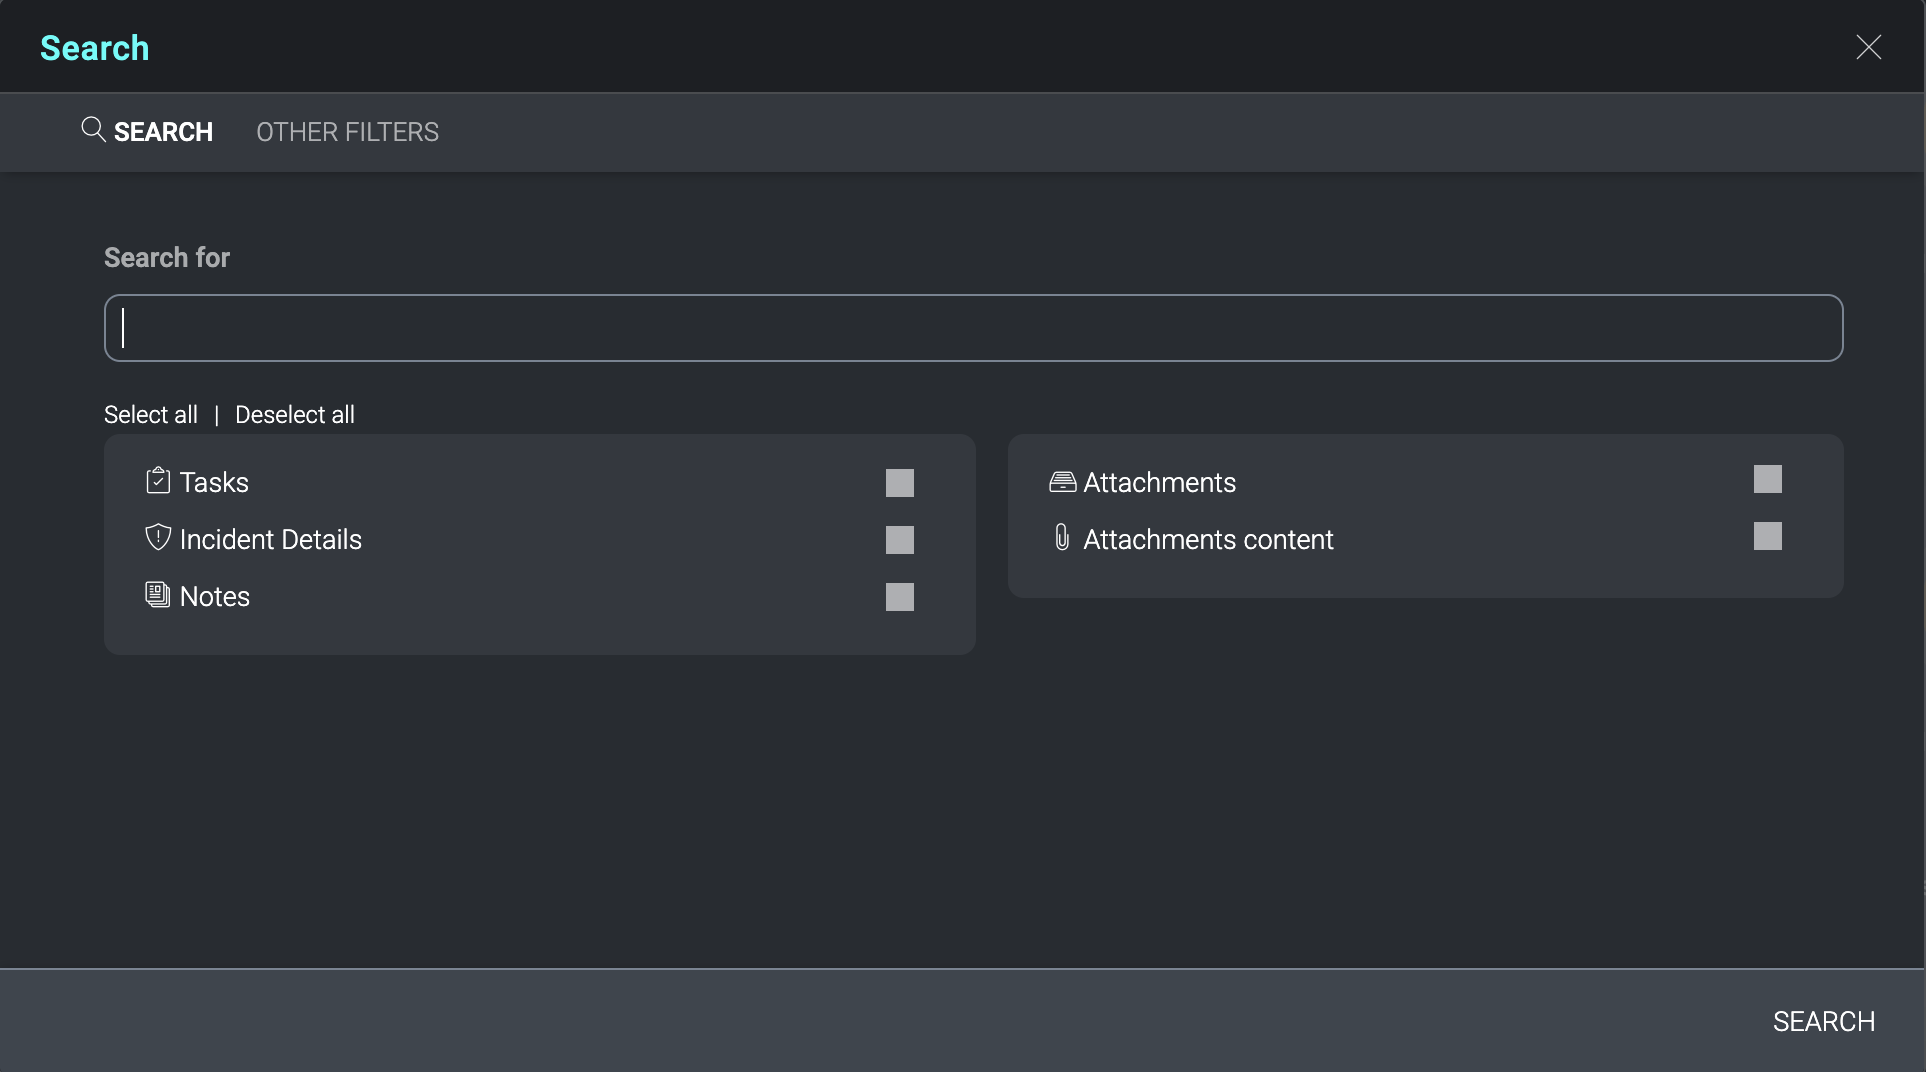The height and width of the screenshot is (1072, 1926).
Task: Click the notes document icon beside Notes
Action: tap(158, 594)
